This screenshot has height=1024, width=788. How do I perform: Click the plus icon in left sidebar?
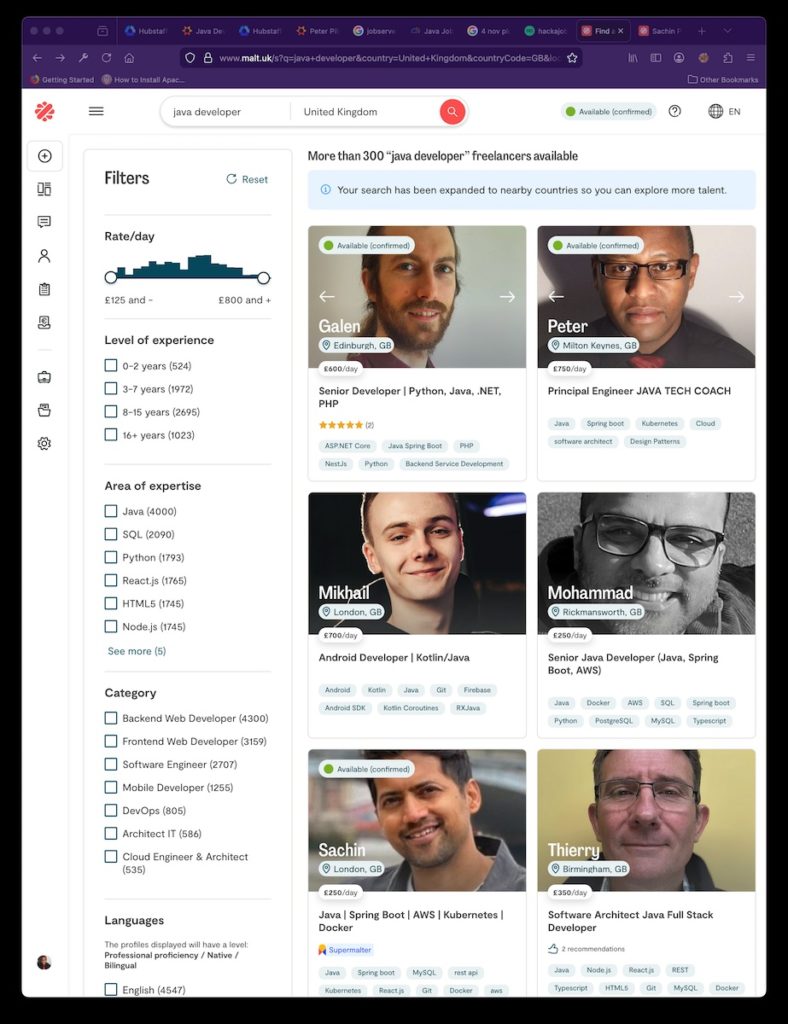(44, 156)
